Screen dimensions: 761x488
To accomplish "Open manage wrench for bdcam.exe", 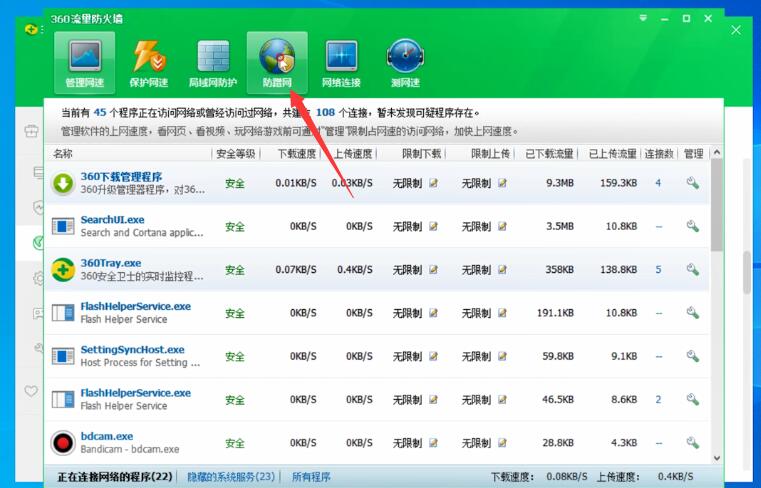I will point(693,442).
